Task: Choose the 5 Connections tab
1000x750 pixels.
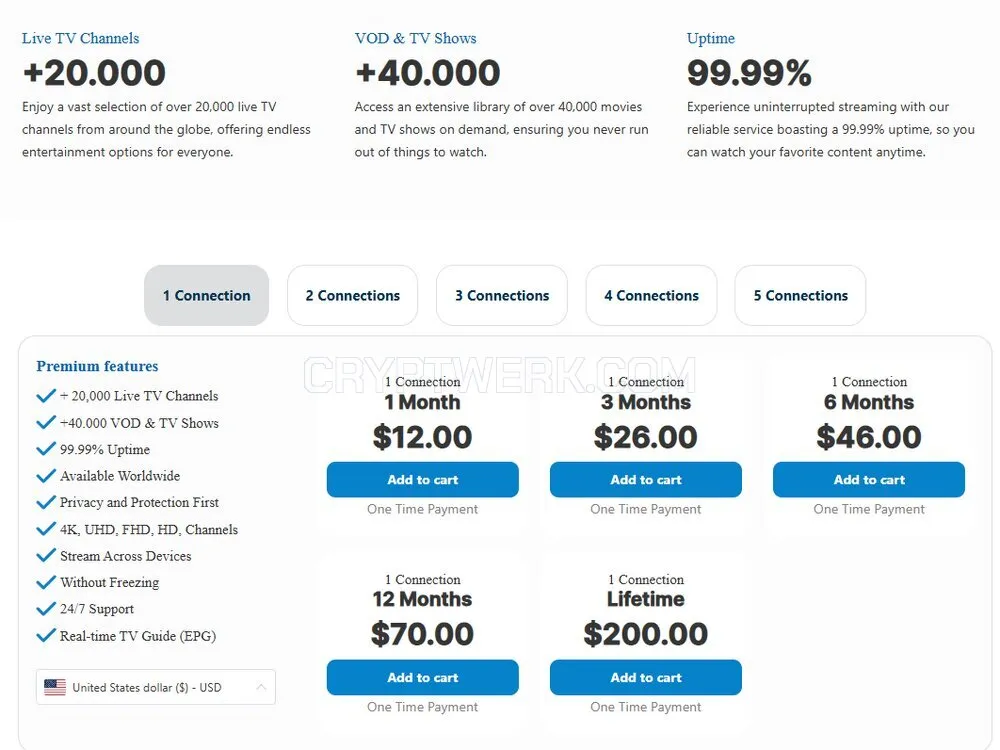Action: pyautogui.click(x=800, y=295)
